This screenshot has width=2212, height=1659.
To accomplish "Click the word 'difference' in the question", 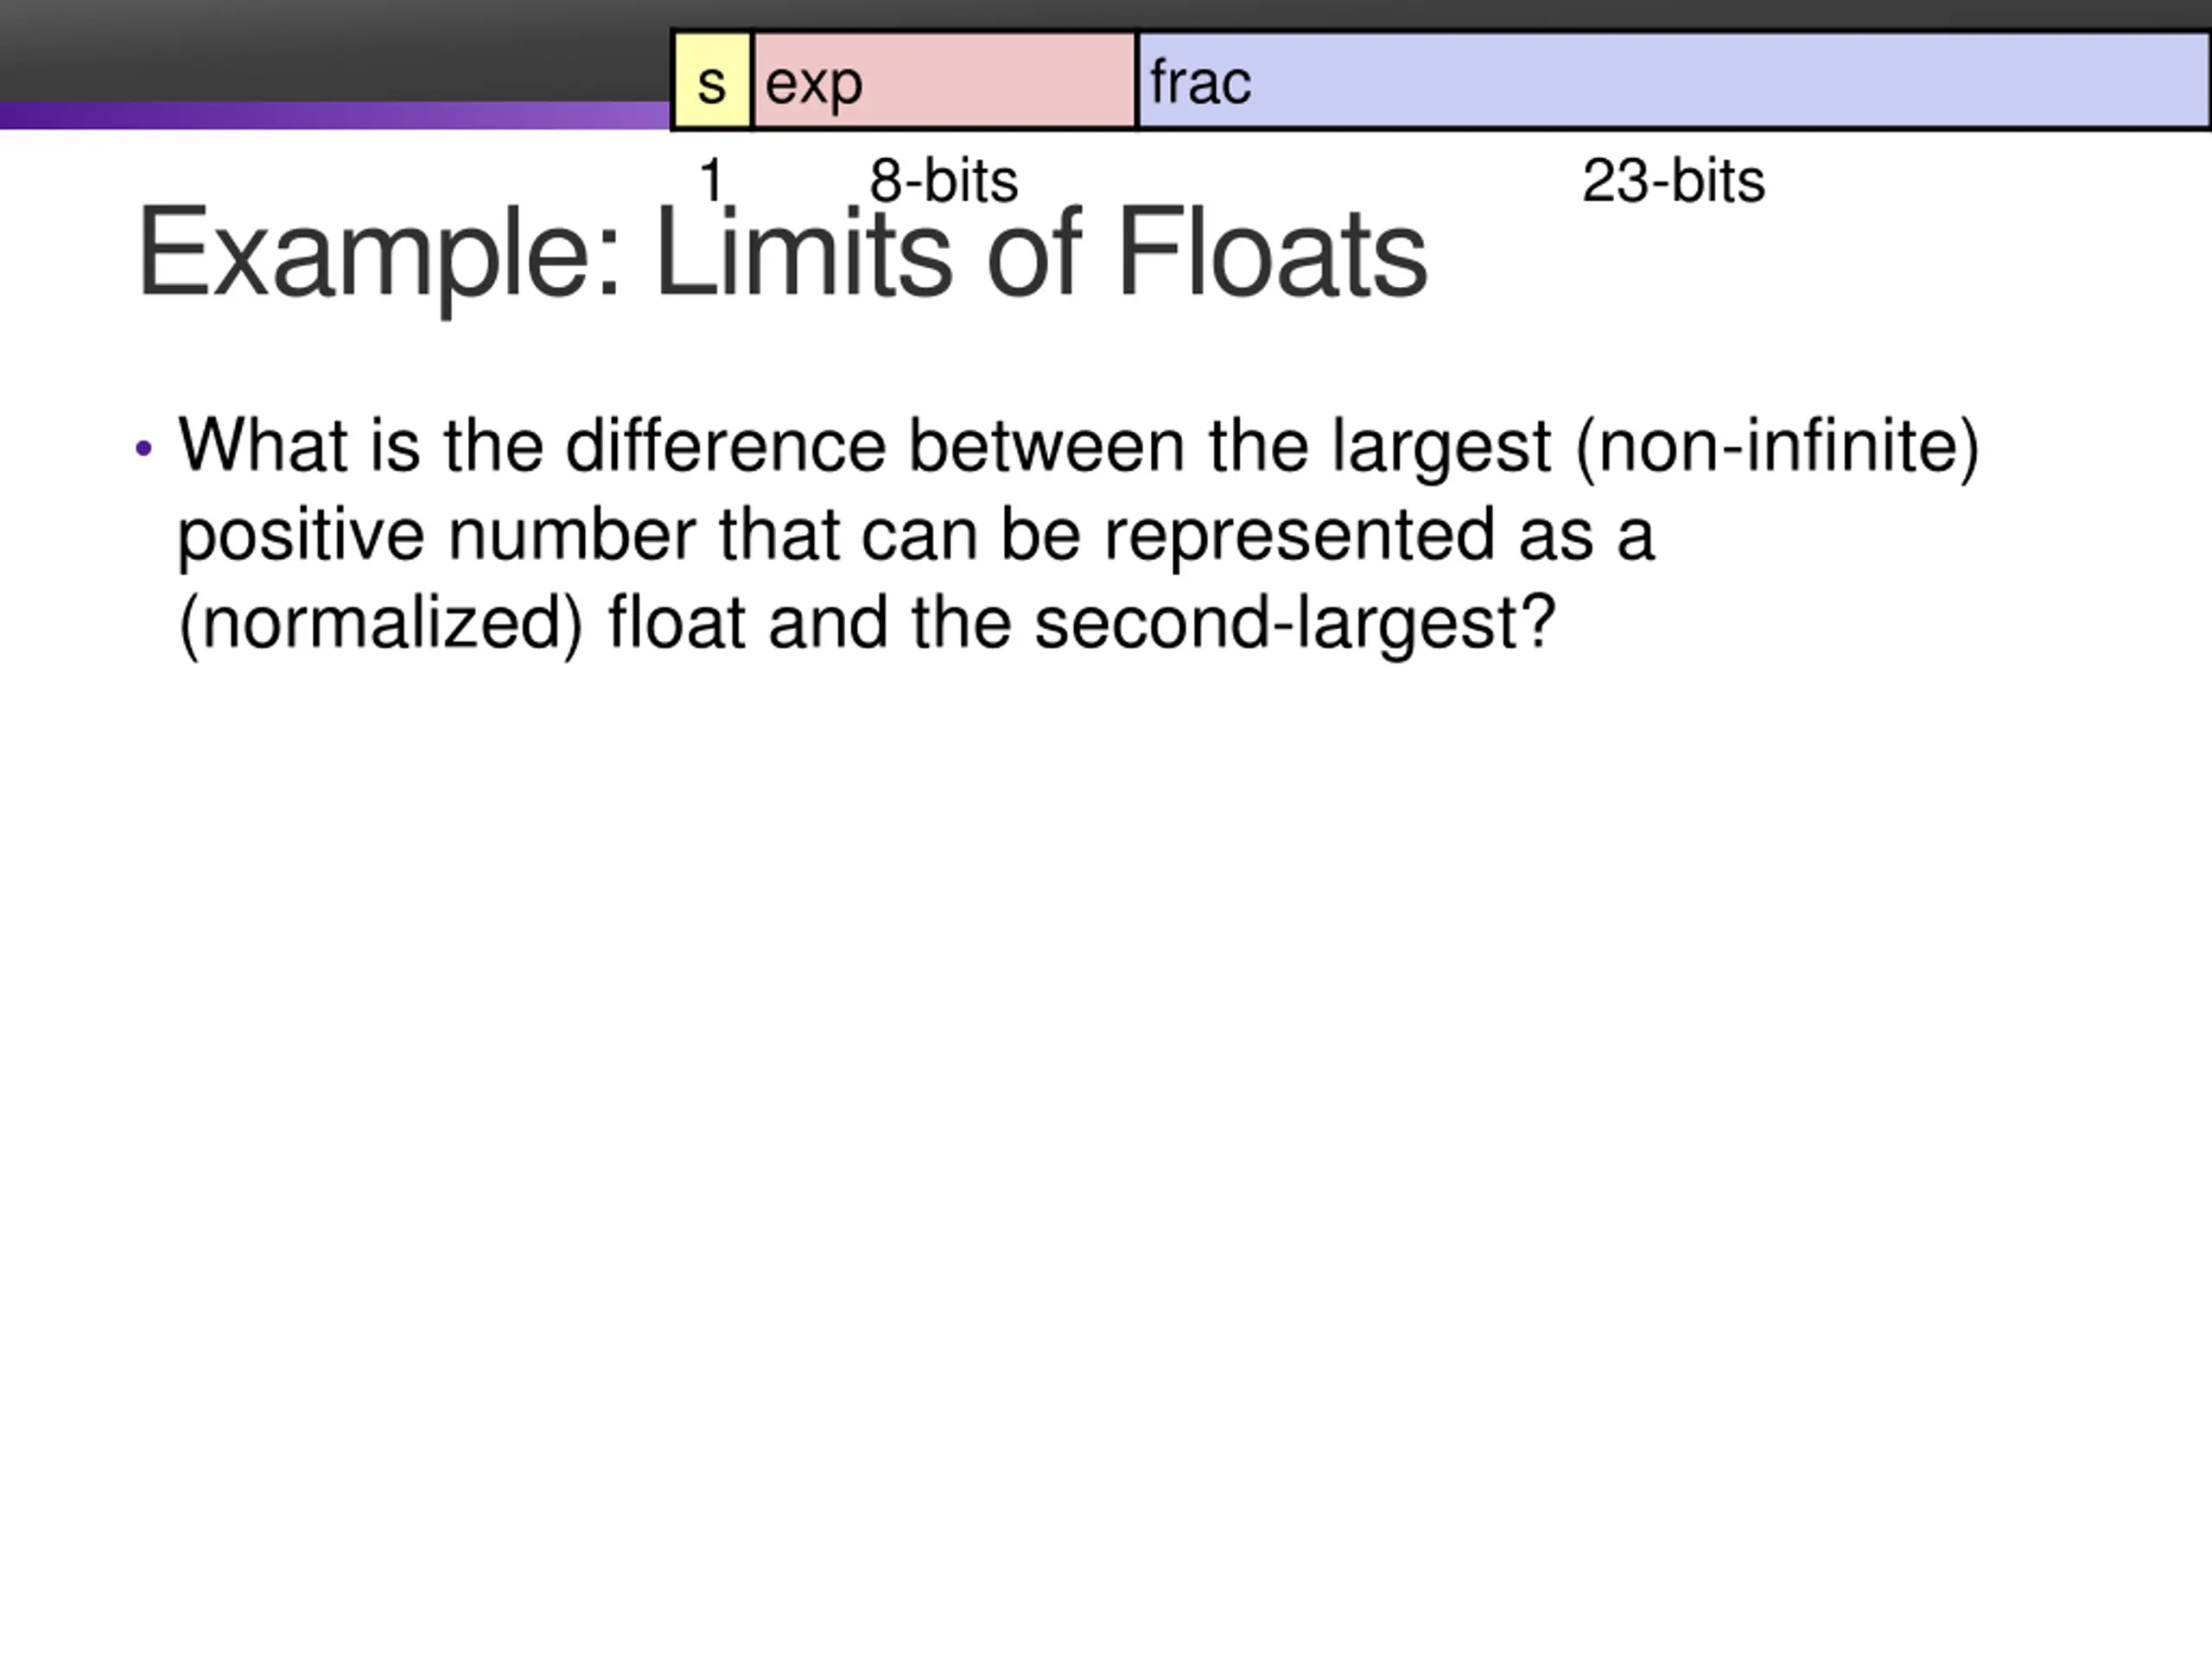I will point(726,445).
